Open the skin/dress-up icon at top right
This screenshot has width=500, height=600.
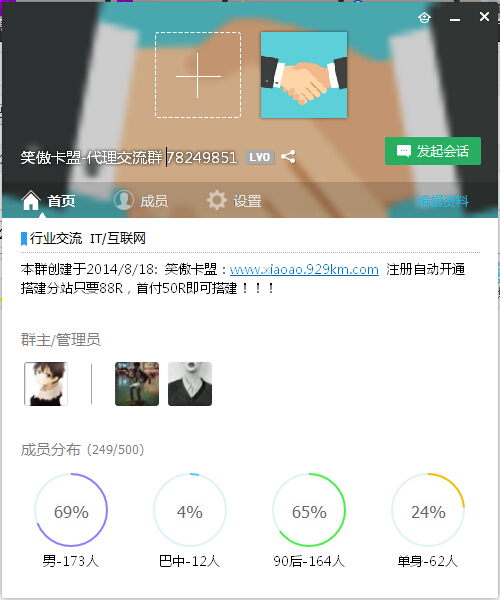point(424,18)
